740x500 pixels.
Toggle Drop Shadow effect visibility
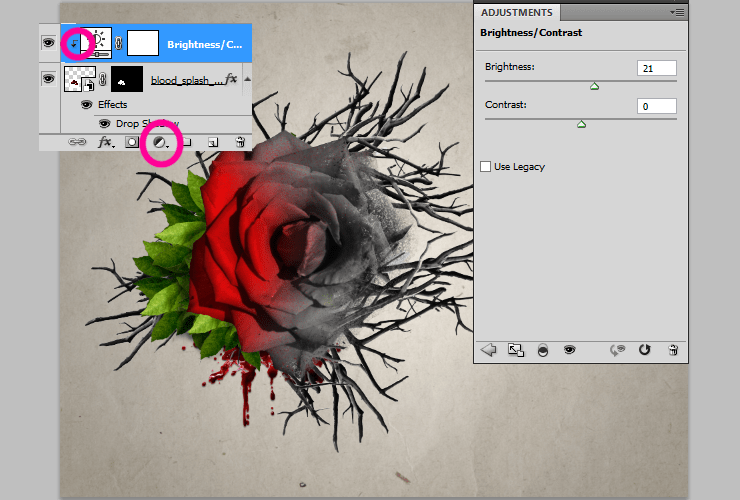coord(104,124)
